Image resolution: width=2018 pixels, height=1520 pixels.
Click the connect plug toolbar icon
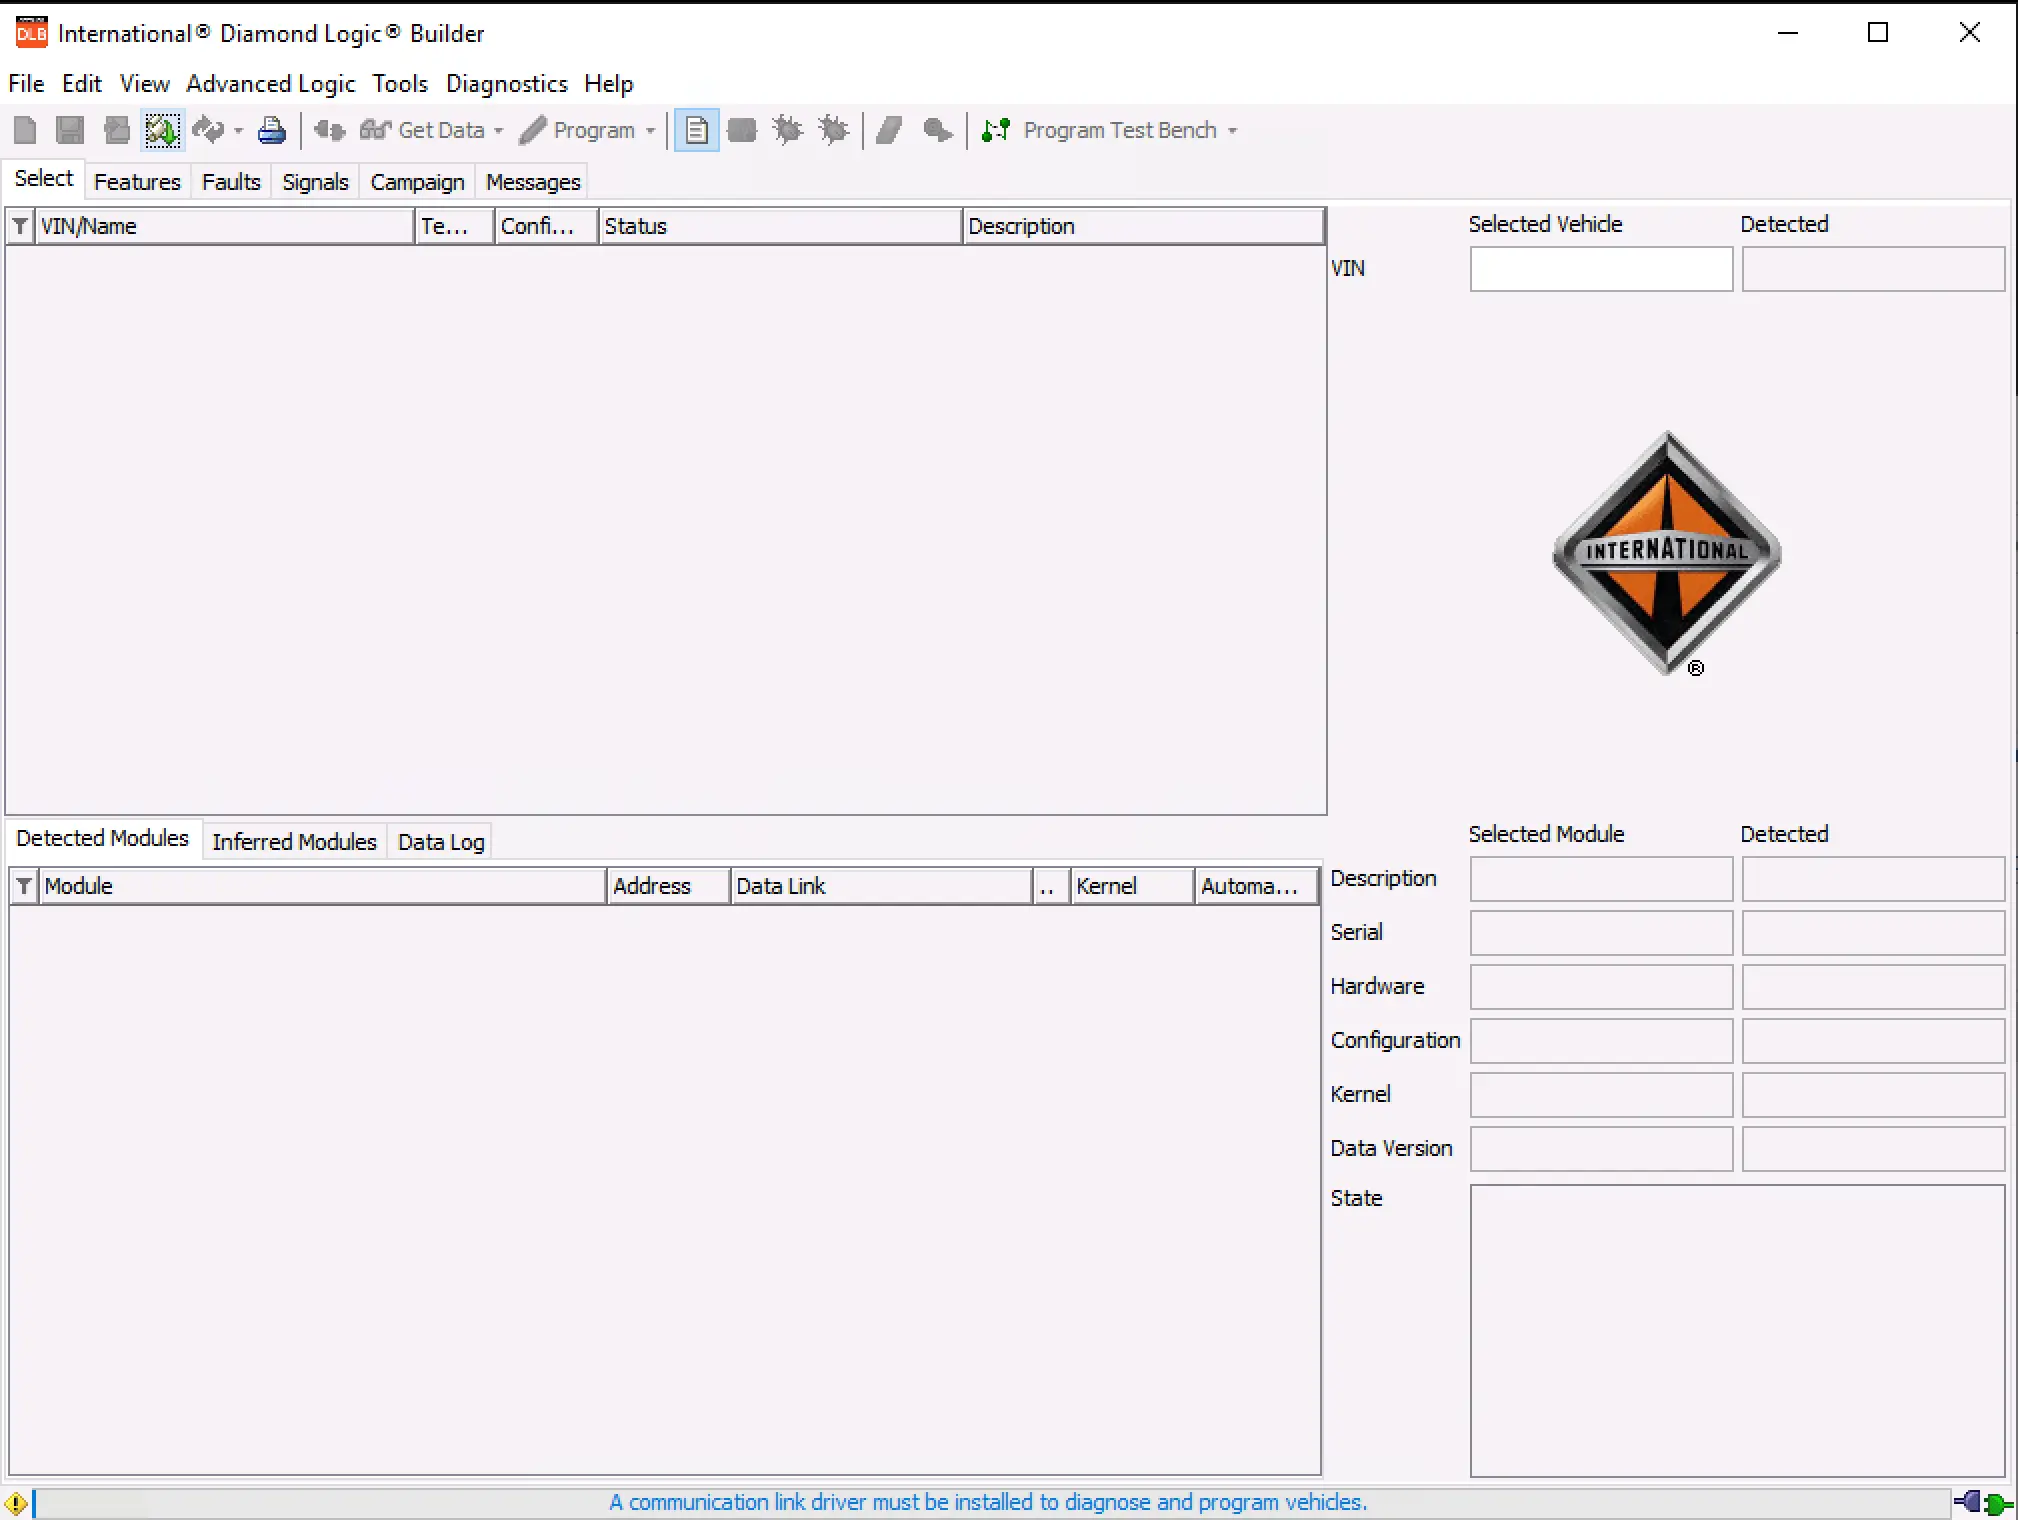click(329, 130)
